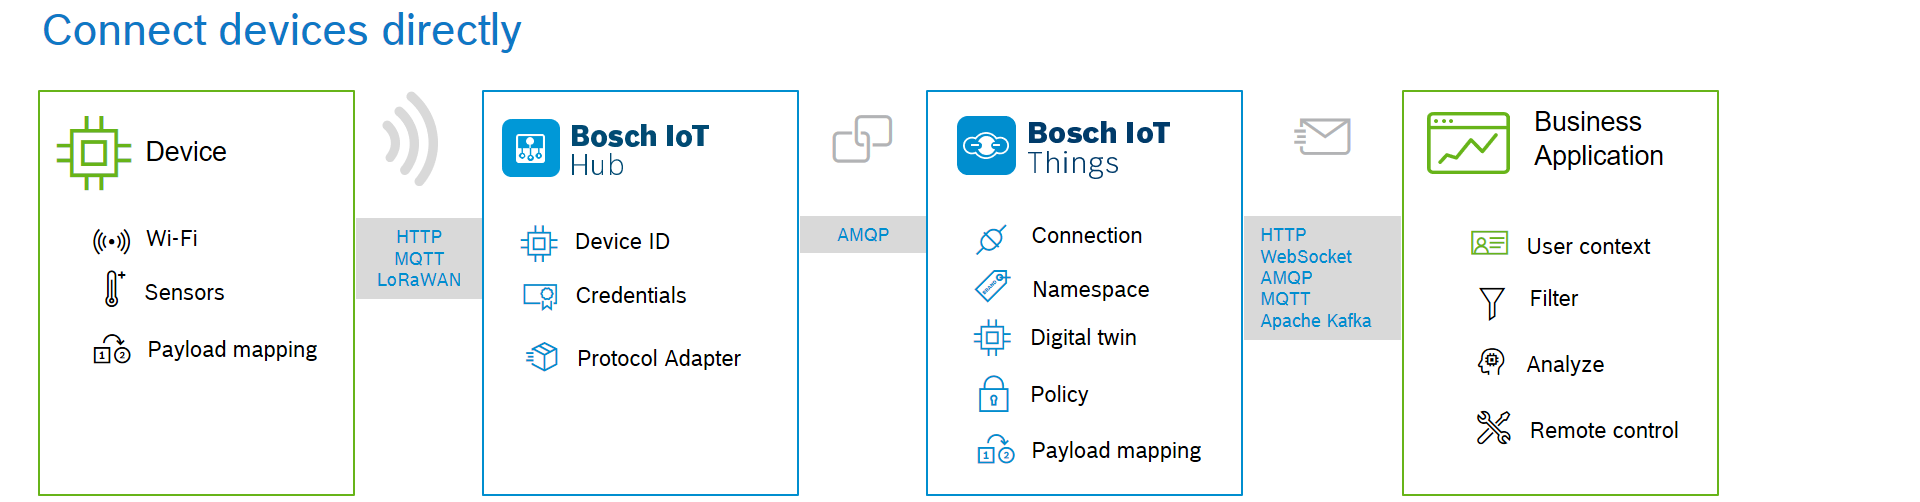The image size is (1920, 502).
Task: Select the Device ID label
Action: pos(622,242)
